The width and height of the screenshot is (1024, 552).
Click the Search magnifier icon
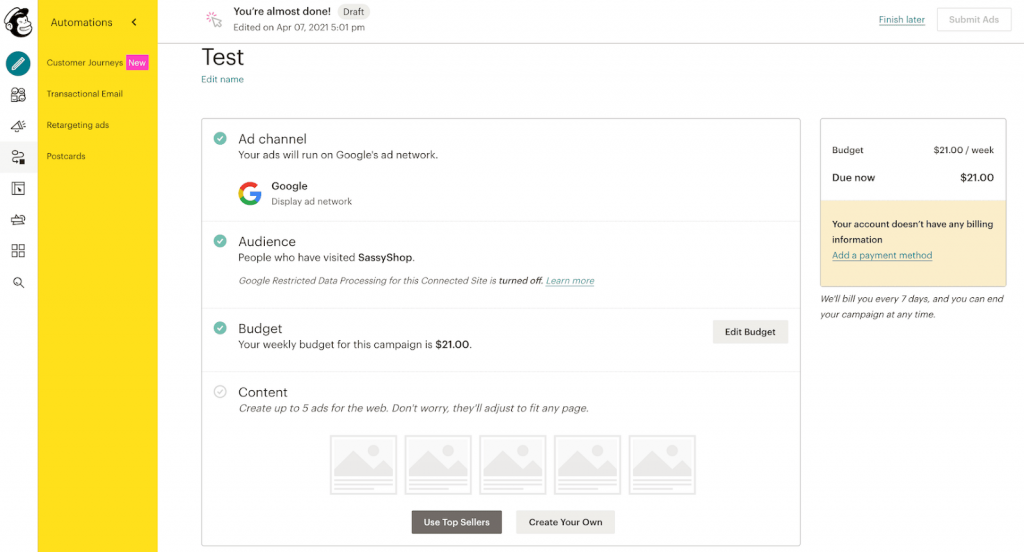(18, 282)
